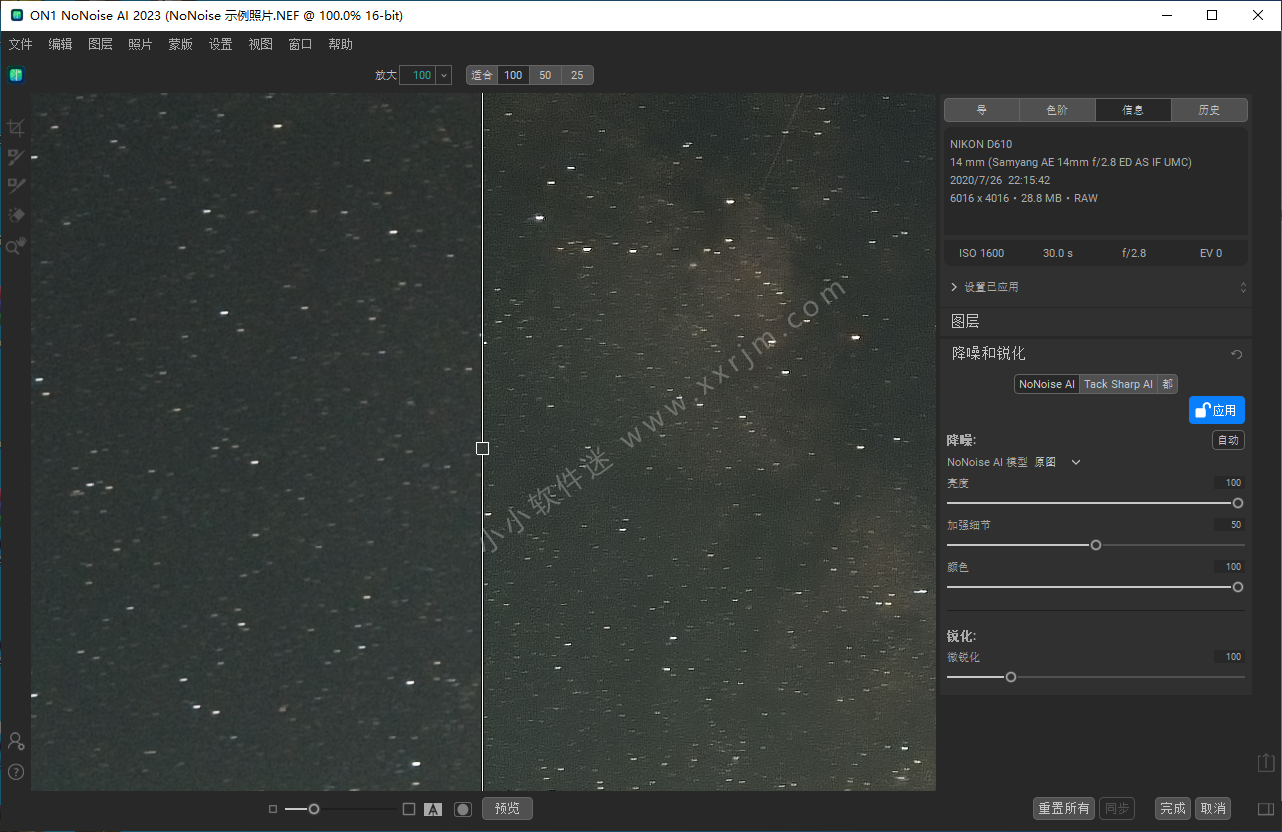Open the 蒙版 menu
The image size is (1282, 832).
[x=180, y=44]
